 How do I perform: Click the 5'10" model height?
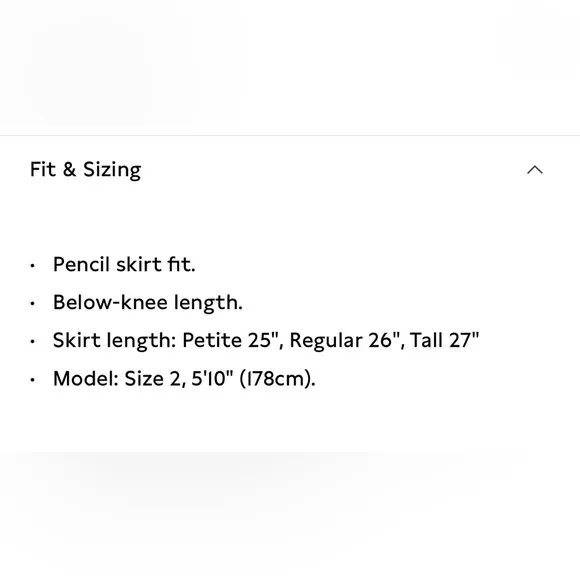click(x=212, y=378)
